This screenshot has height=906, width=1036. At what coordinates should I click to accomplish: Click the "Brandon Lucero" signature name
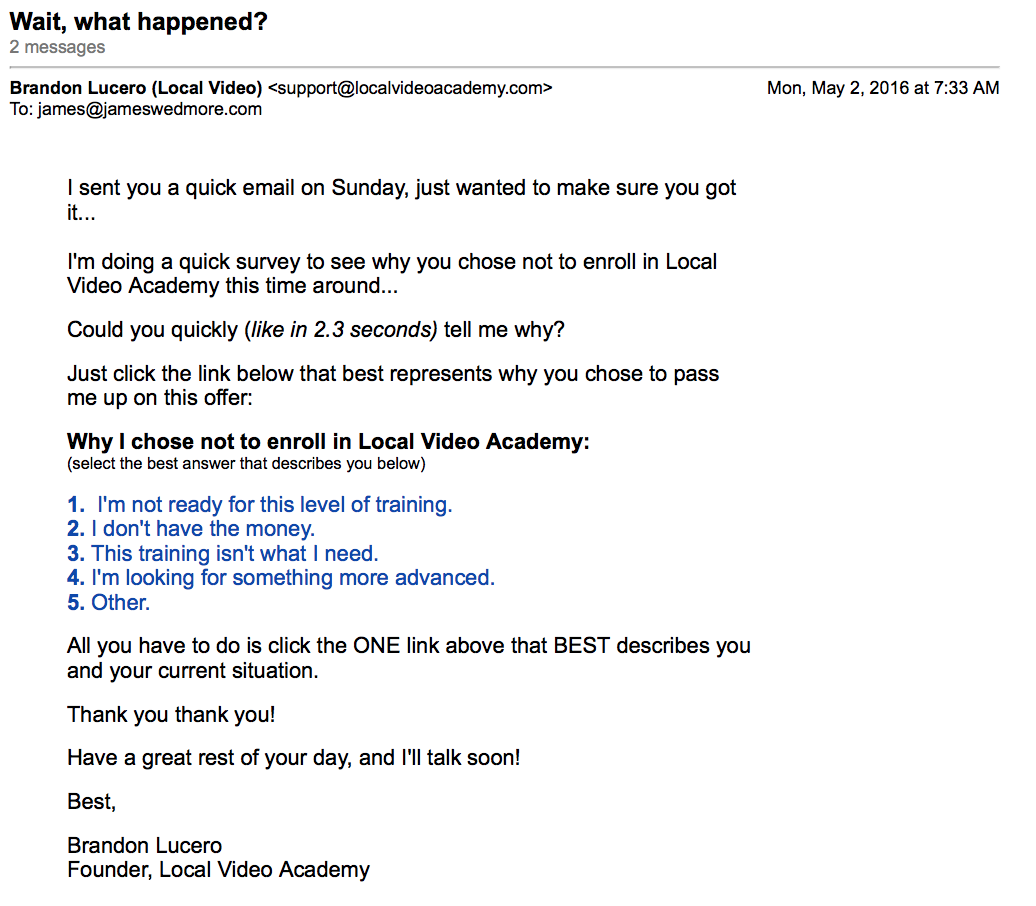(x=144, y=845)
